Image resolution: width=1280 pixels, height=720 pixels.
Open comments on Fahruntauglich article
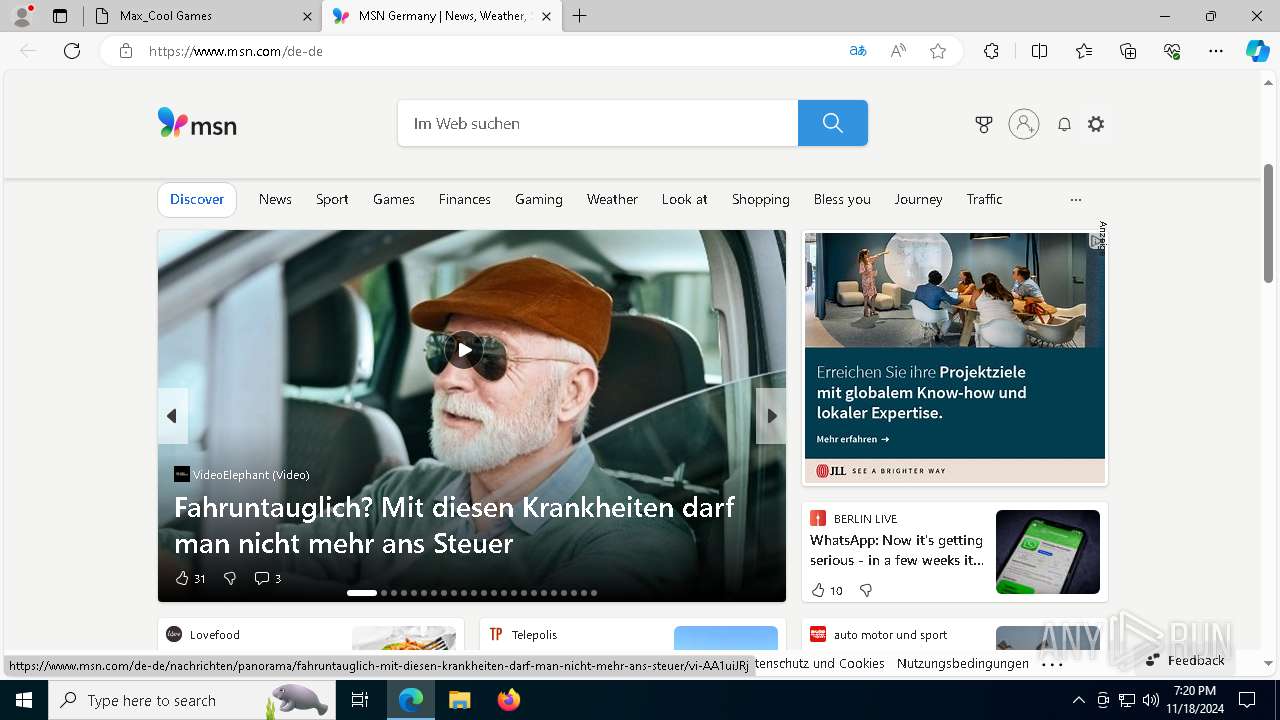[267, 578]
